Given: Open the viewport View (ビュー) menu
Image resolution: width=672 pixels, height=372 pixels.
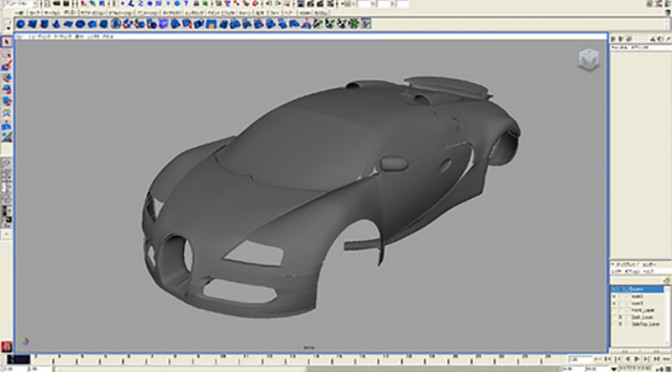Looking at the screenshot, I should [20, 37].
